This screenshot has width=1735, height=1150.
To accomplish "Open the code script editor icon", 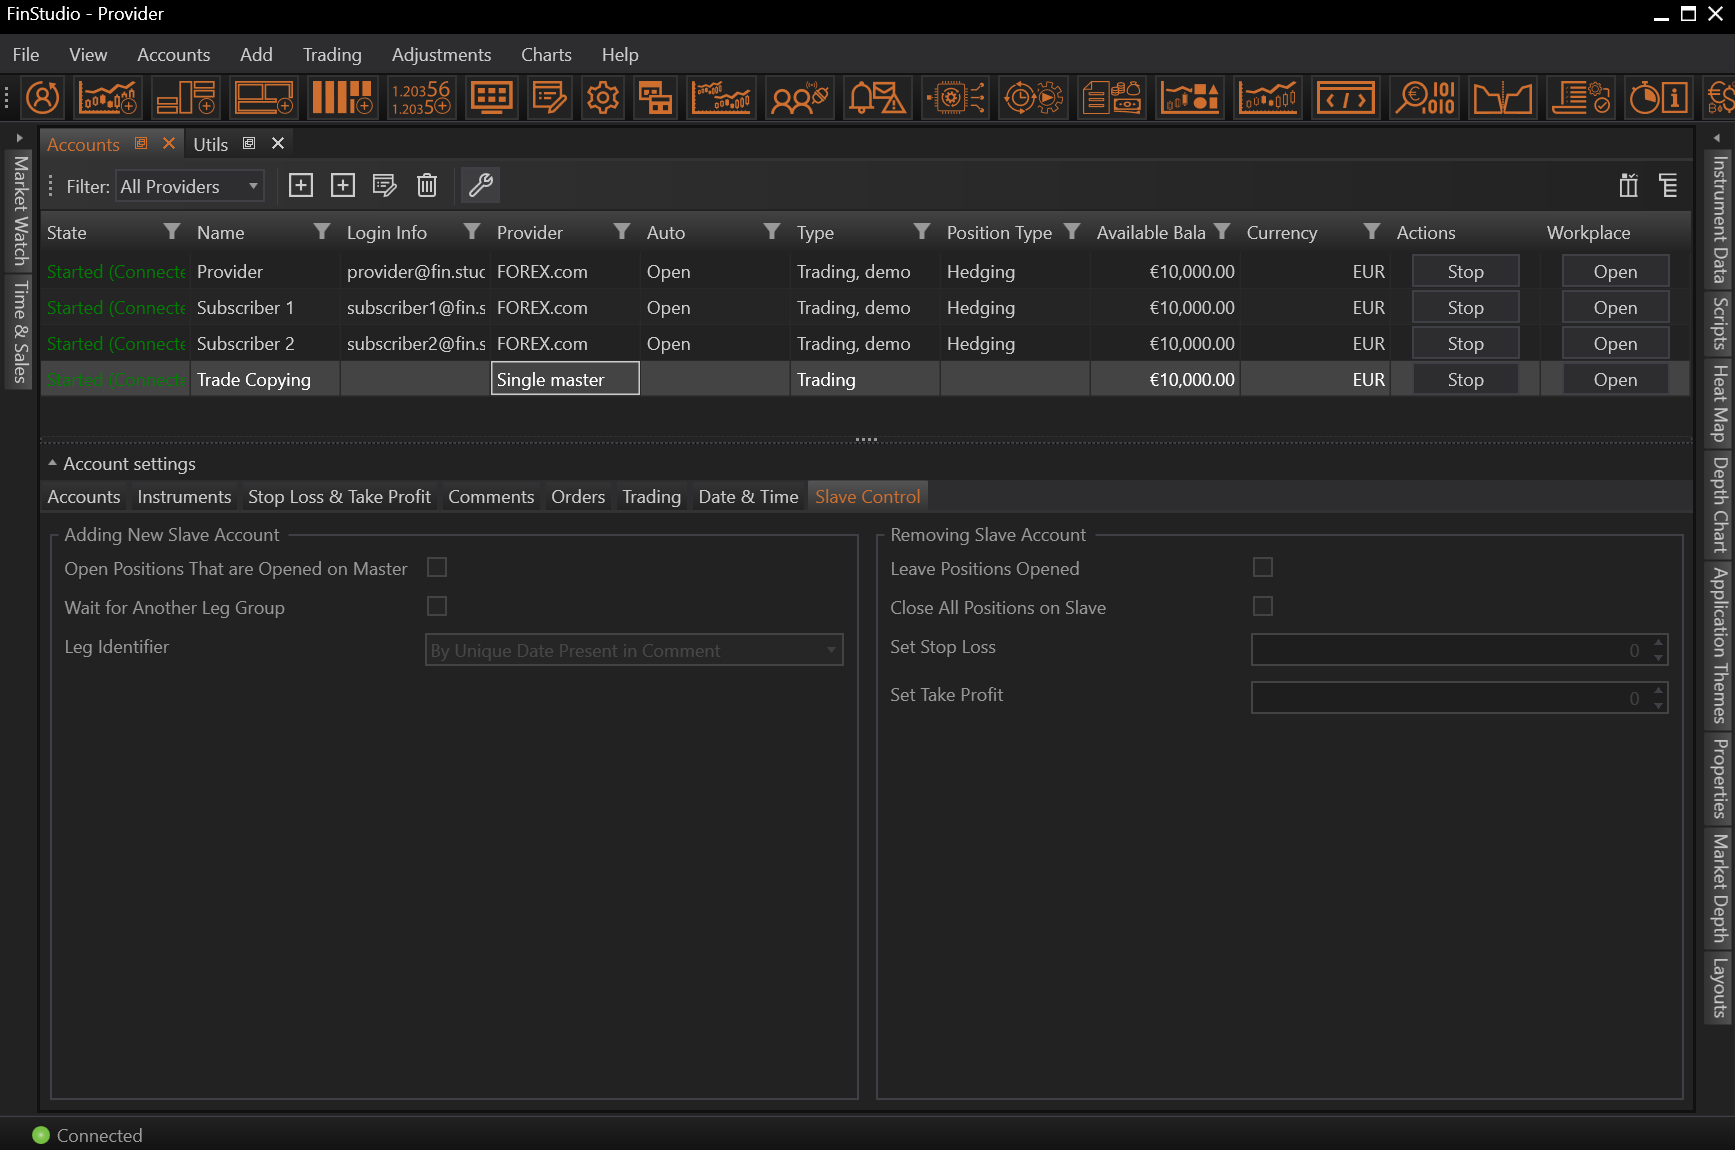I will [1345, 98].
